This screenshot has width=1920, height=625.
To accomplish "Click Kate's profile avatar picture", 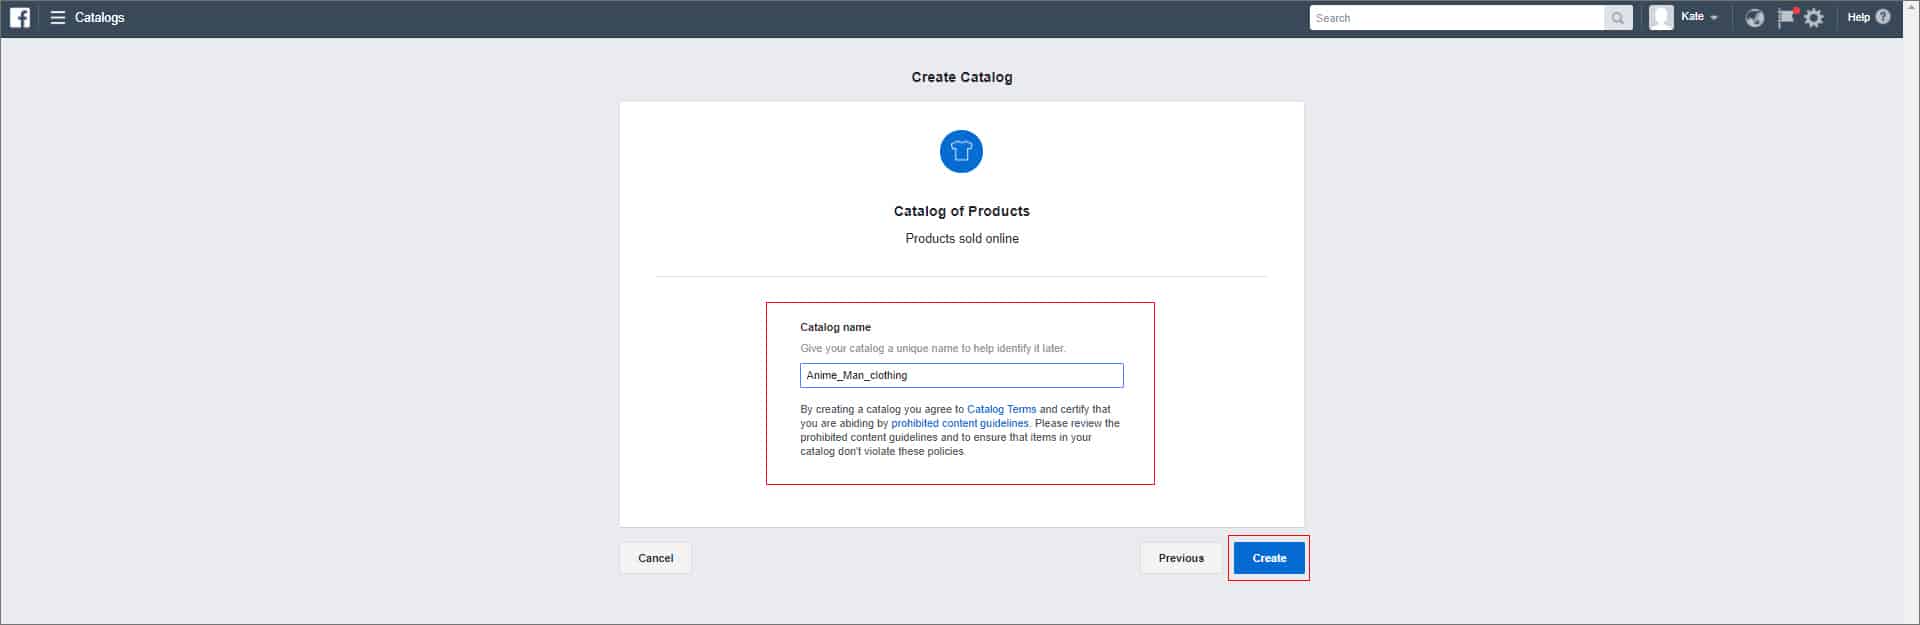I will (1661, 18).
